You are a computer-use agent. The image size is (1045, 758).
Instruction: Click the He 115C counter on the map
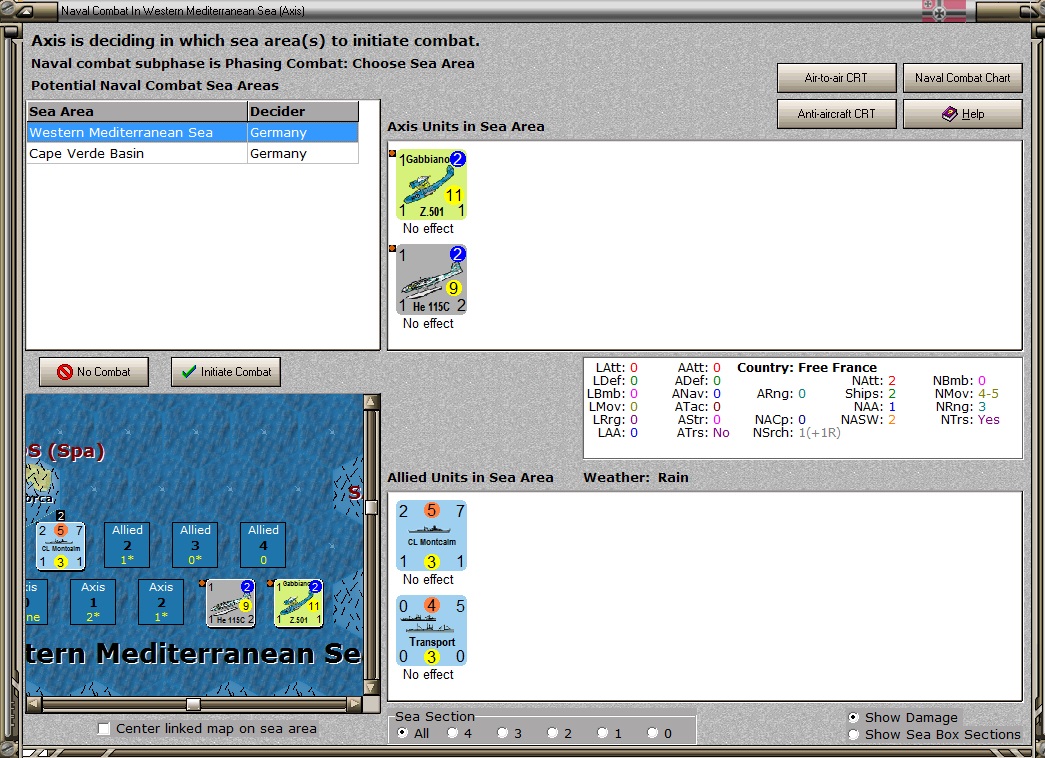pos(231,603)
